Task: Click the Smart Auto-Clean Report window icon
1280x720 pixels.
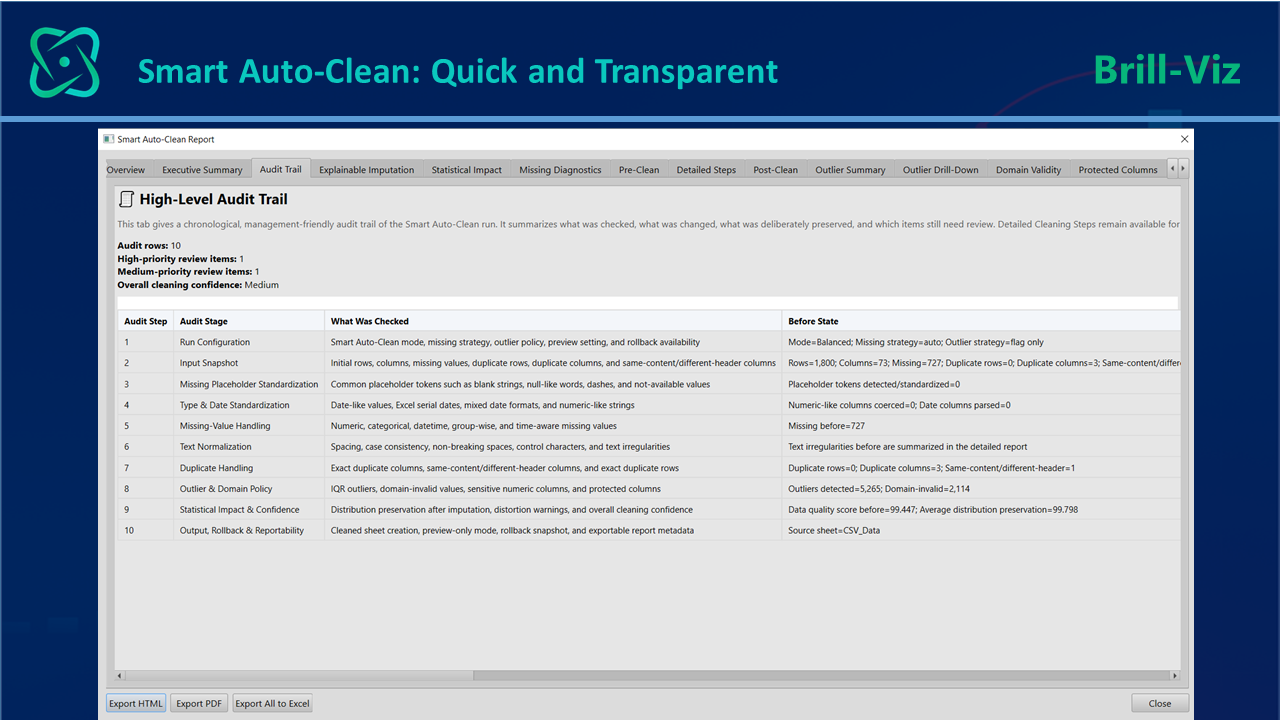Action: 109,140
